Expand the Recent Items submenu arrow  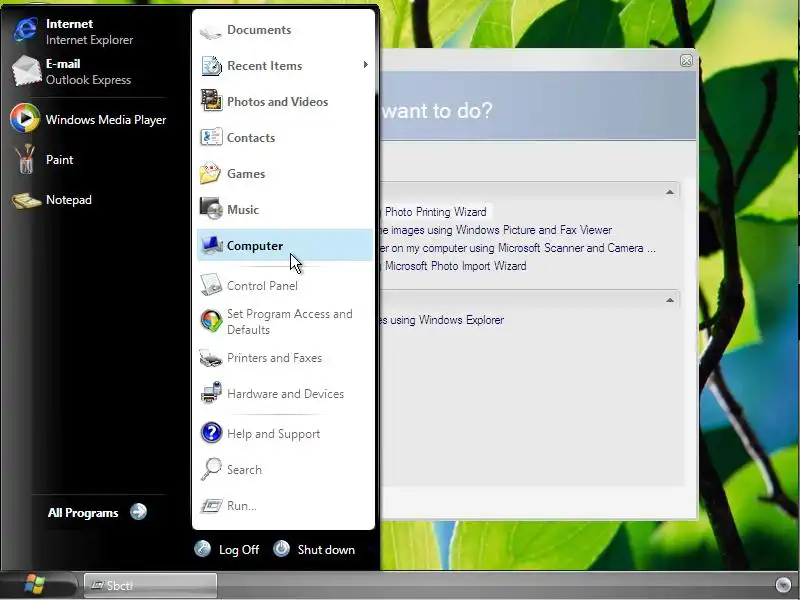365,64
